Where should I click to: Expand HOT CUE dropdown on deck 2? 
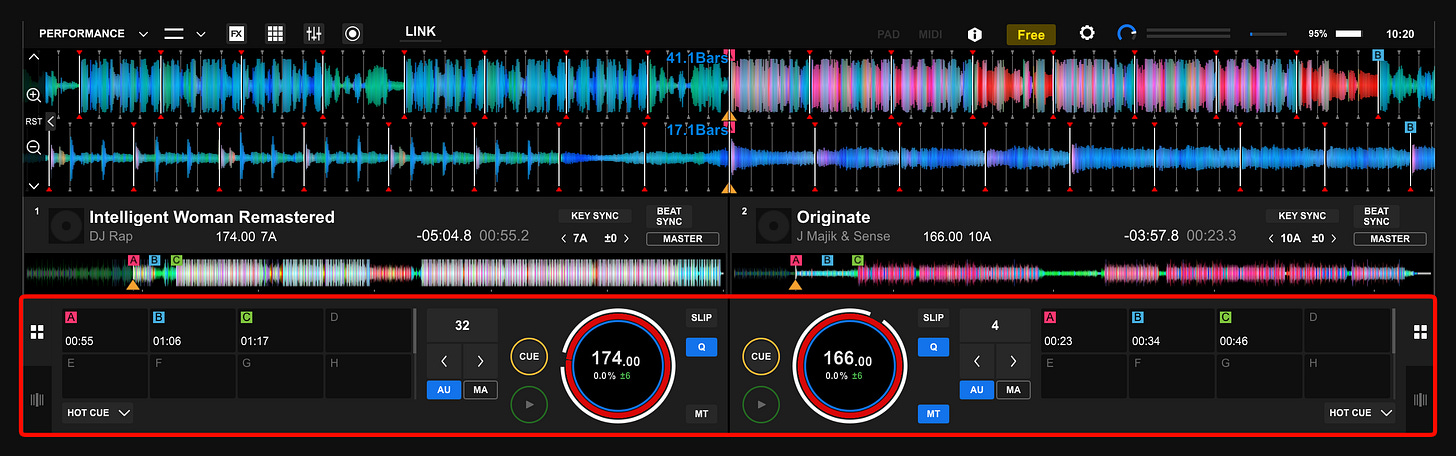(1360, 412)
